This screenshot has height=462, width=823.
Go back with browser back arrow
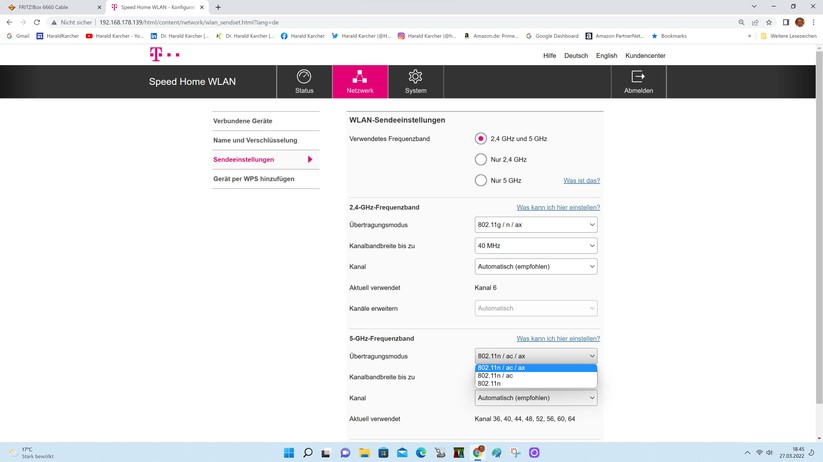pos(9,22)
